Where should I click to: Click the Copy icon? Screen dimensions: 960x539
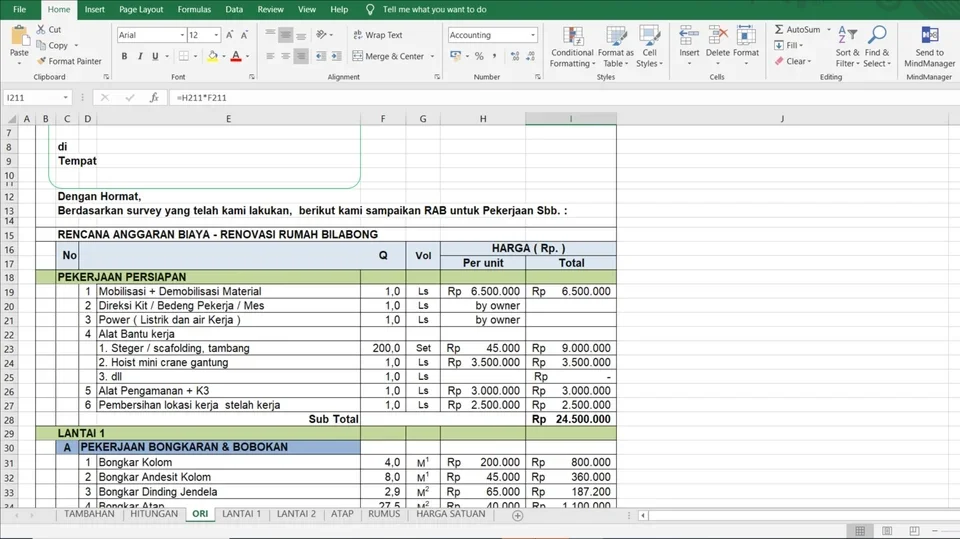41,45
